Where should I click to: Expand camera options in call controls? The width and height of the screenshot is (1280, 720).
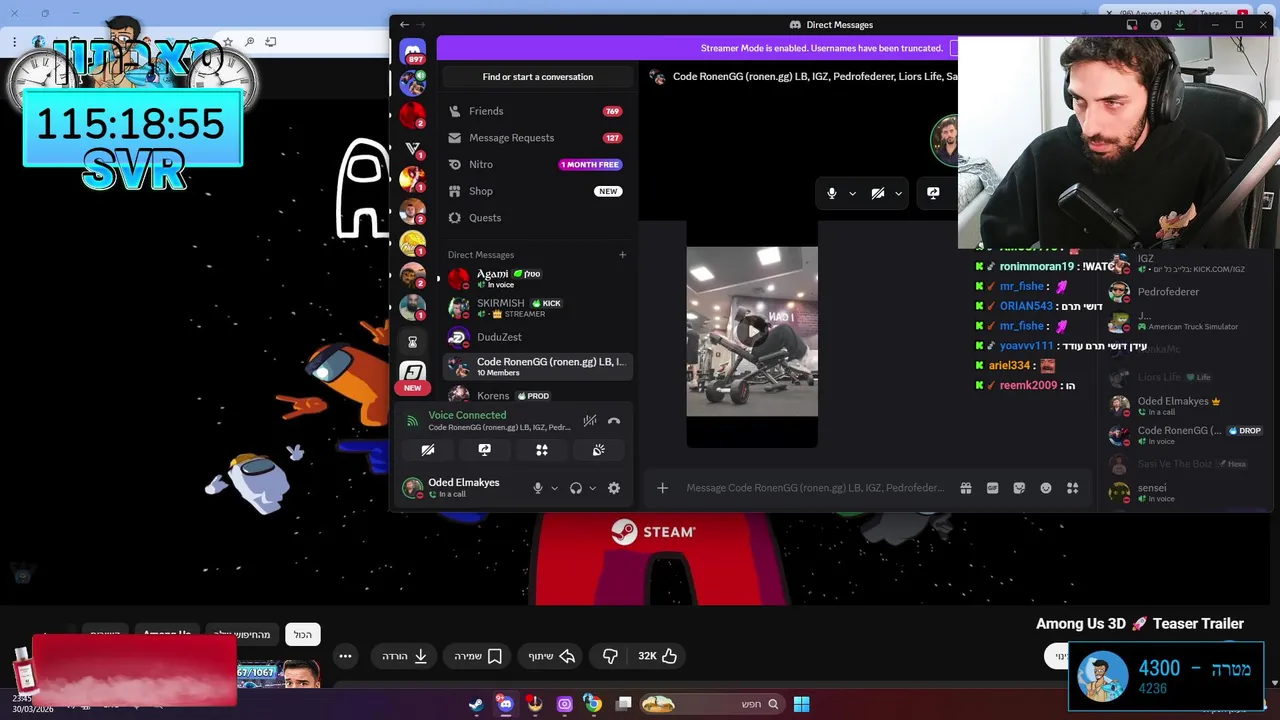click(x=898, y=193)
